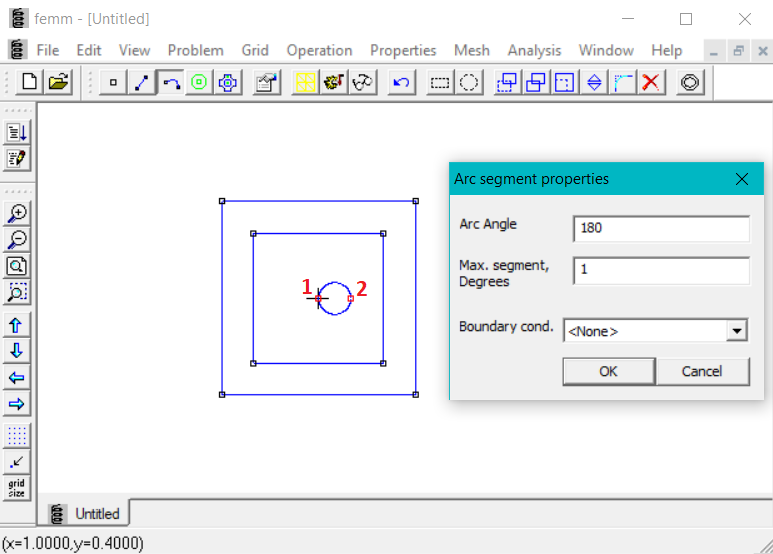Image resolution: width=773 pixels, height=554 pixels.
Task: Click the Arc Angle input field
Action: click(661, 228)
